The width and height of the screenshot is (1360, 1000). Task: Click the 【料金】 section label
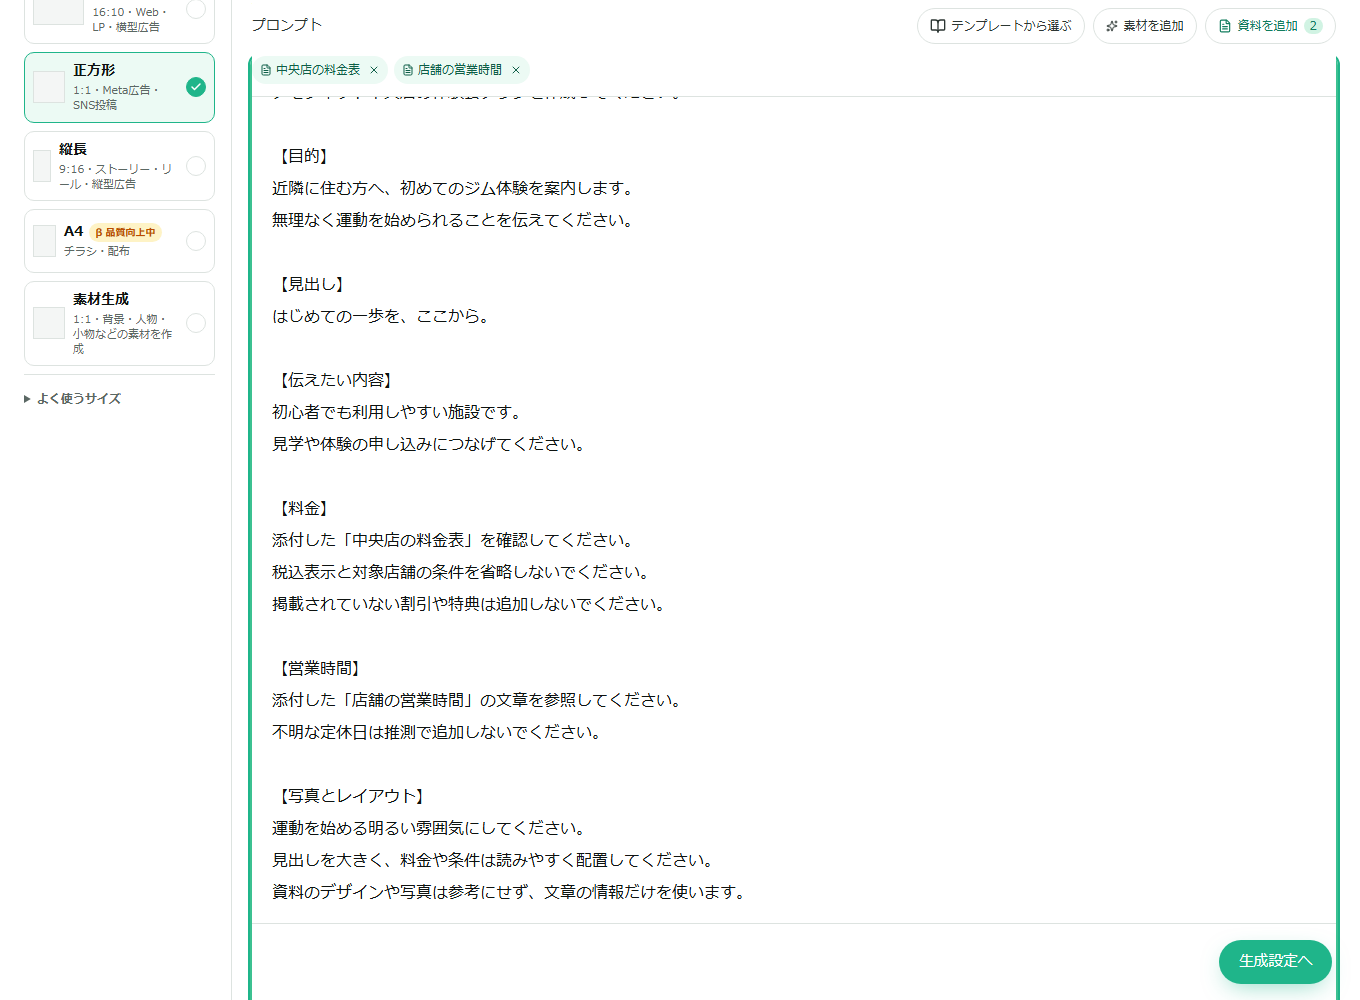coord(302,508)
